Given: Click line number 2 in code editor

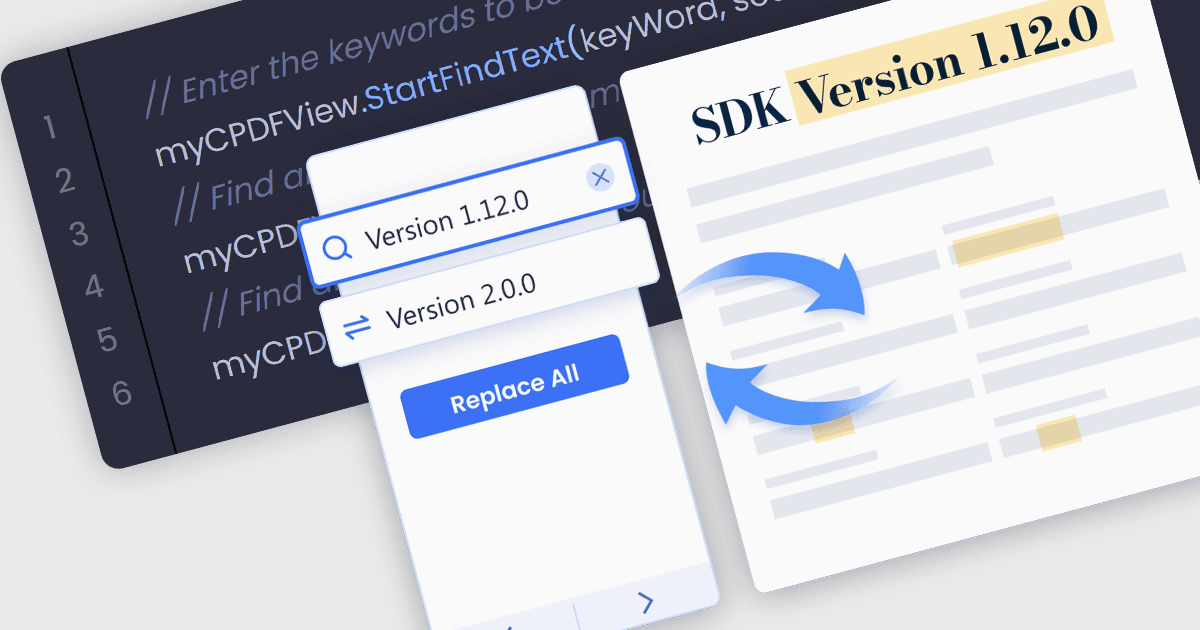Looking at the screenshot, I should tap(65, 181).
